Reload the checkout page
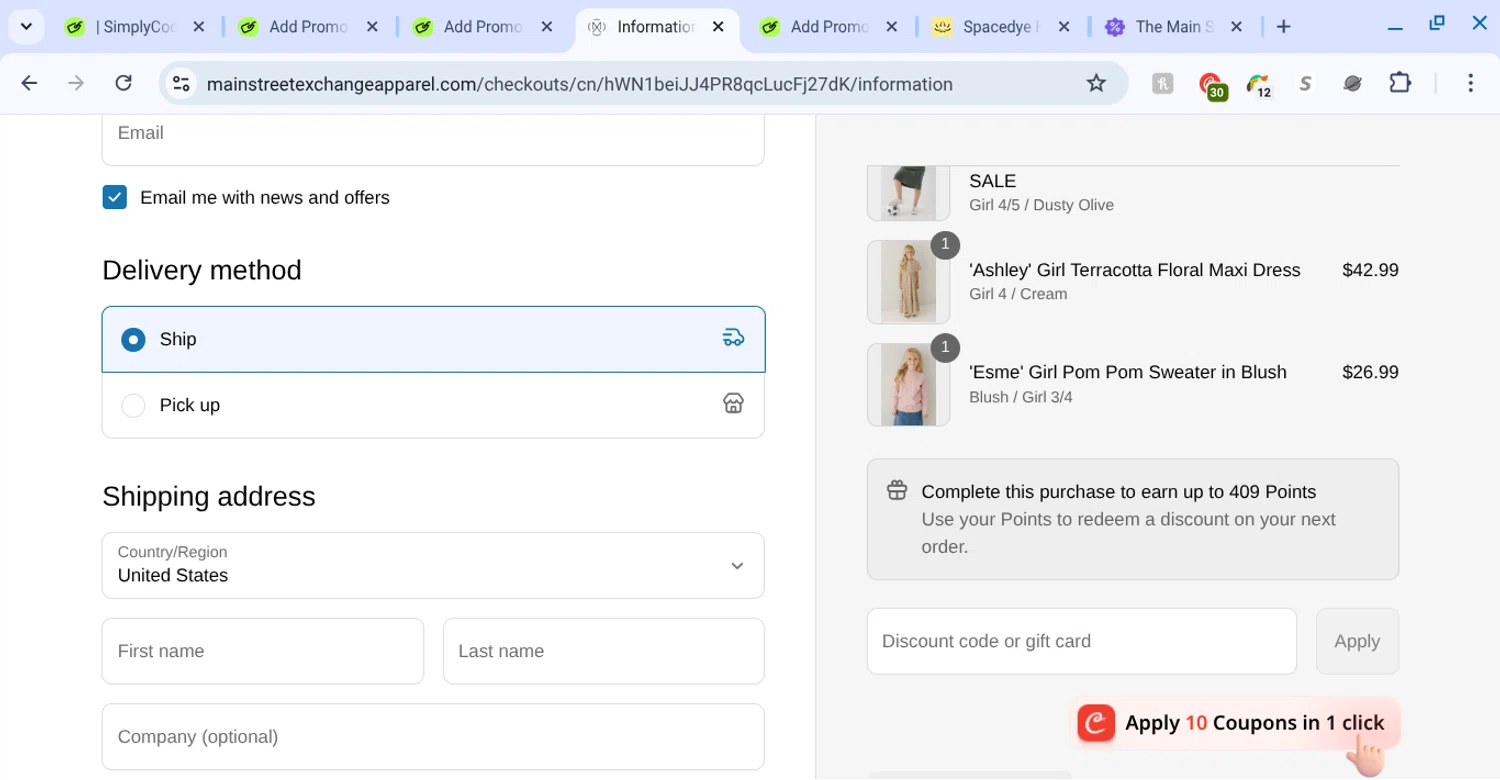This screenshot has height=780, width=1500. 123,84
